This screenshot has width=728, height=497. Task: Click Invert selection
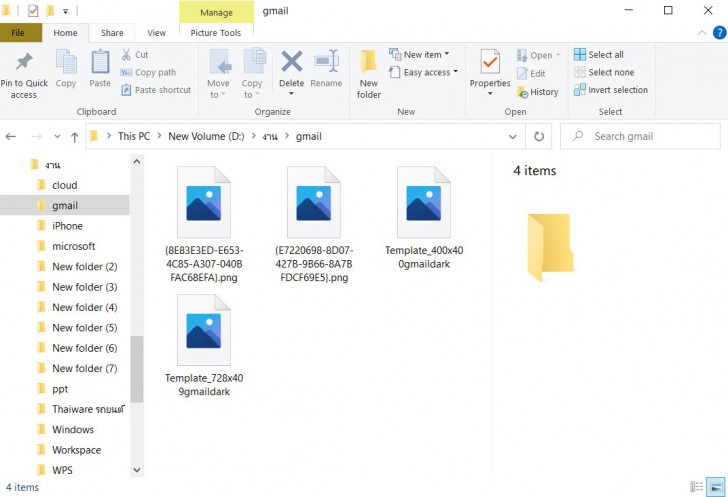611,90
